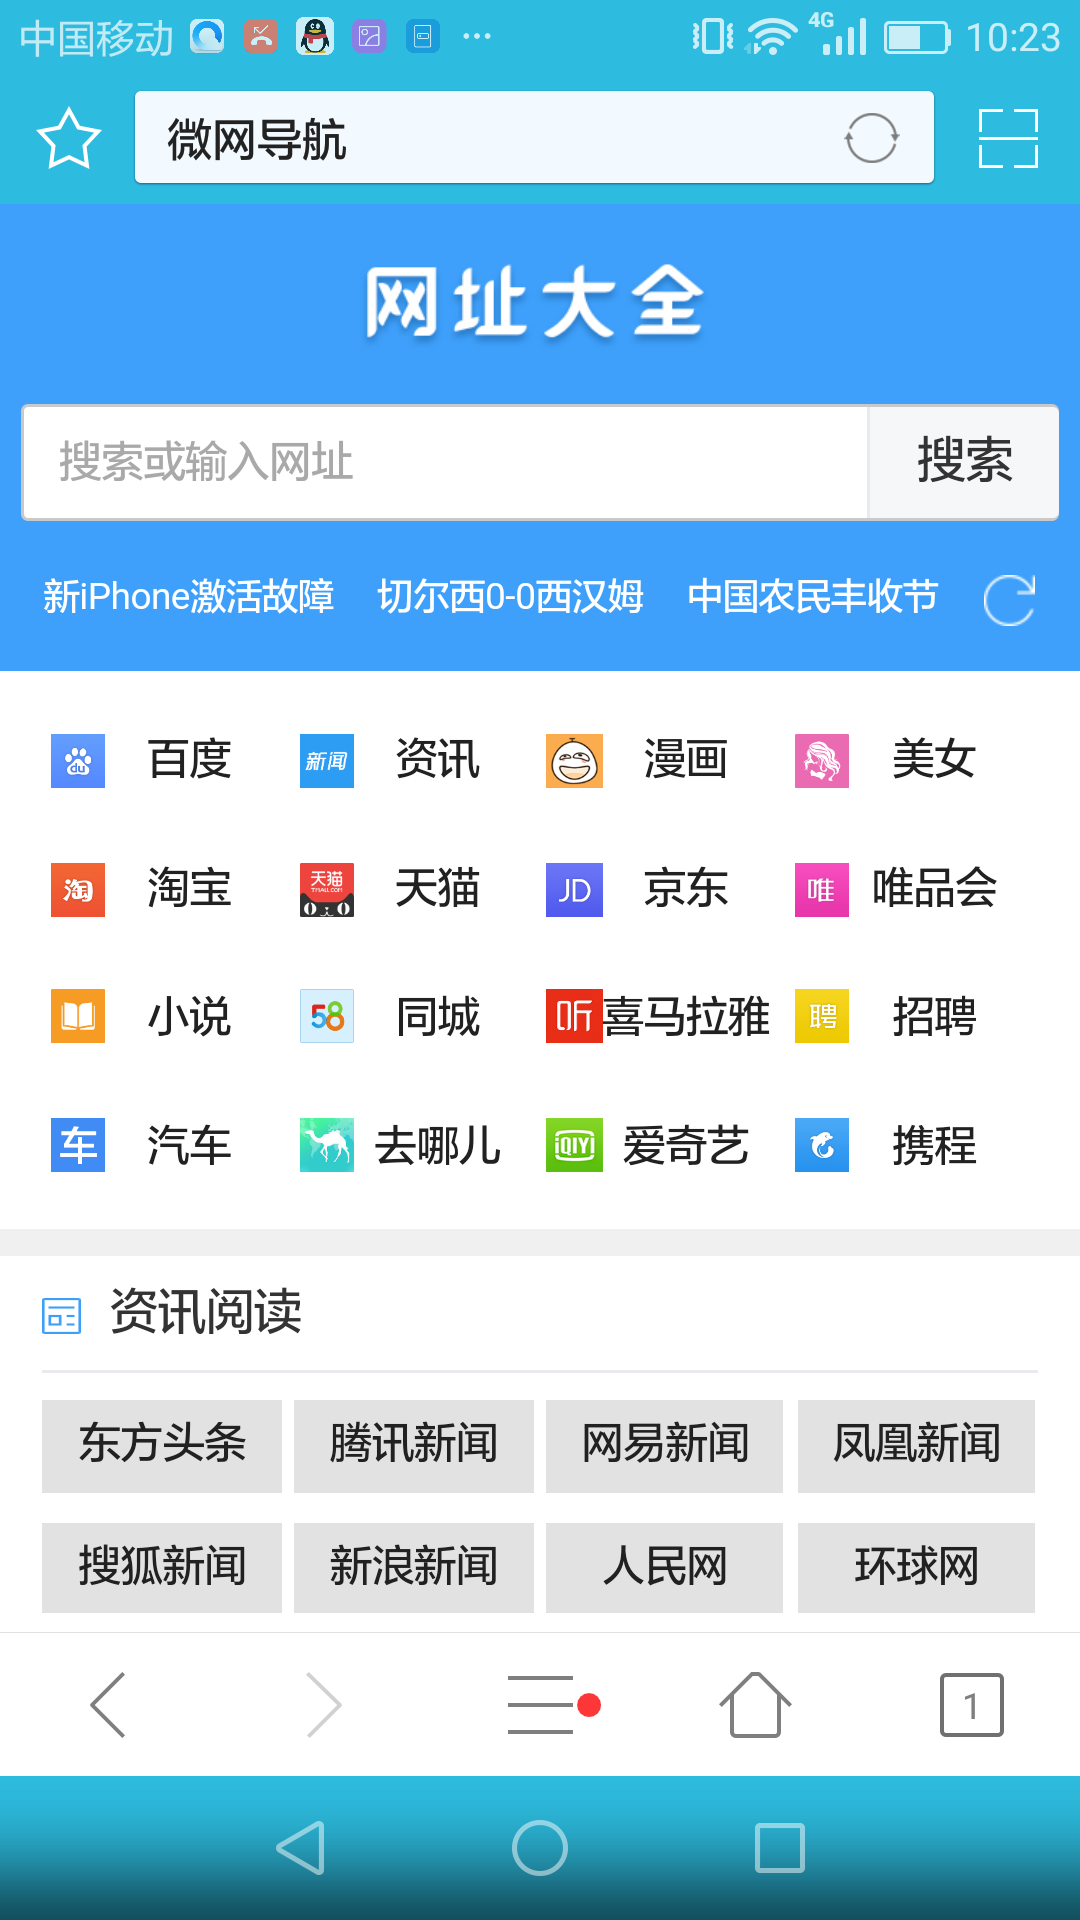Refresh the trending topics list
Image resolution: width=1080 pixels, height=1920 pixels.
tap(1009, 600)
